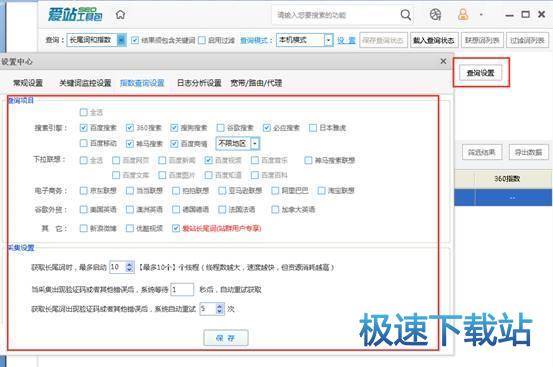Image resolution: width=553 pixels, height=367 pixels.
Task: Uncheck the 必应搜索 checkbox
Action: click(x=267, y=128)
